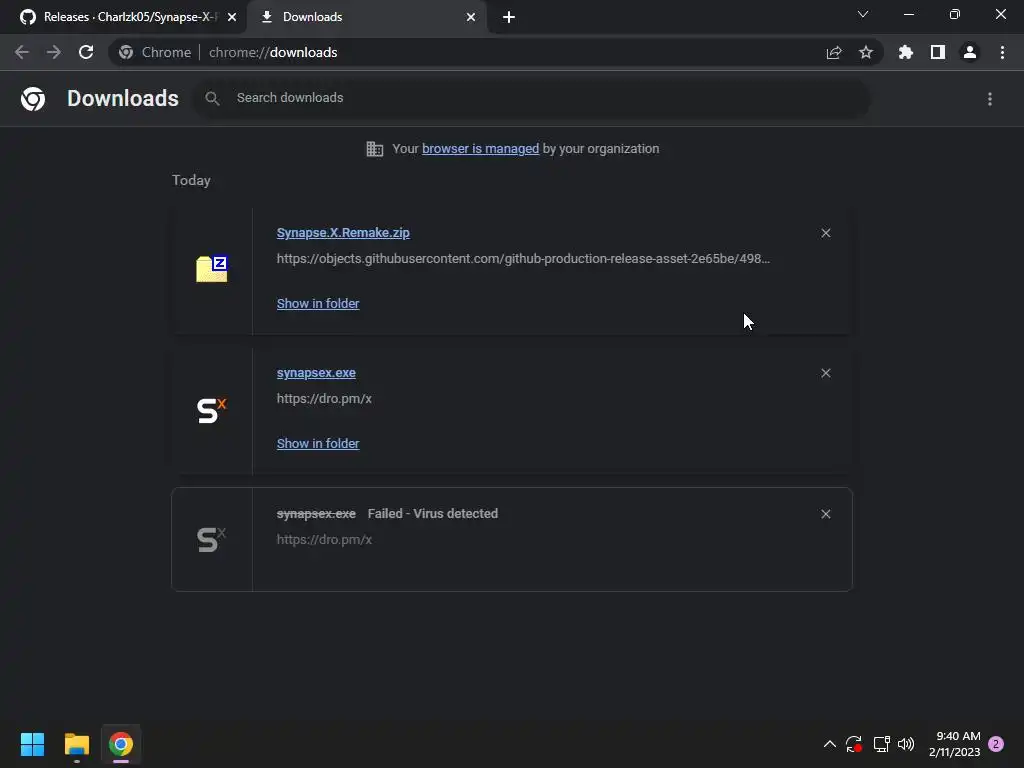Open the tab search dropdown chevron
This screenshot has height=768, width=1024.
tap(863, 14)
